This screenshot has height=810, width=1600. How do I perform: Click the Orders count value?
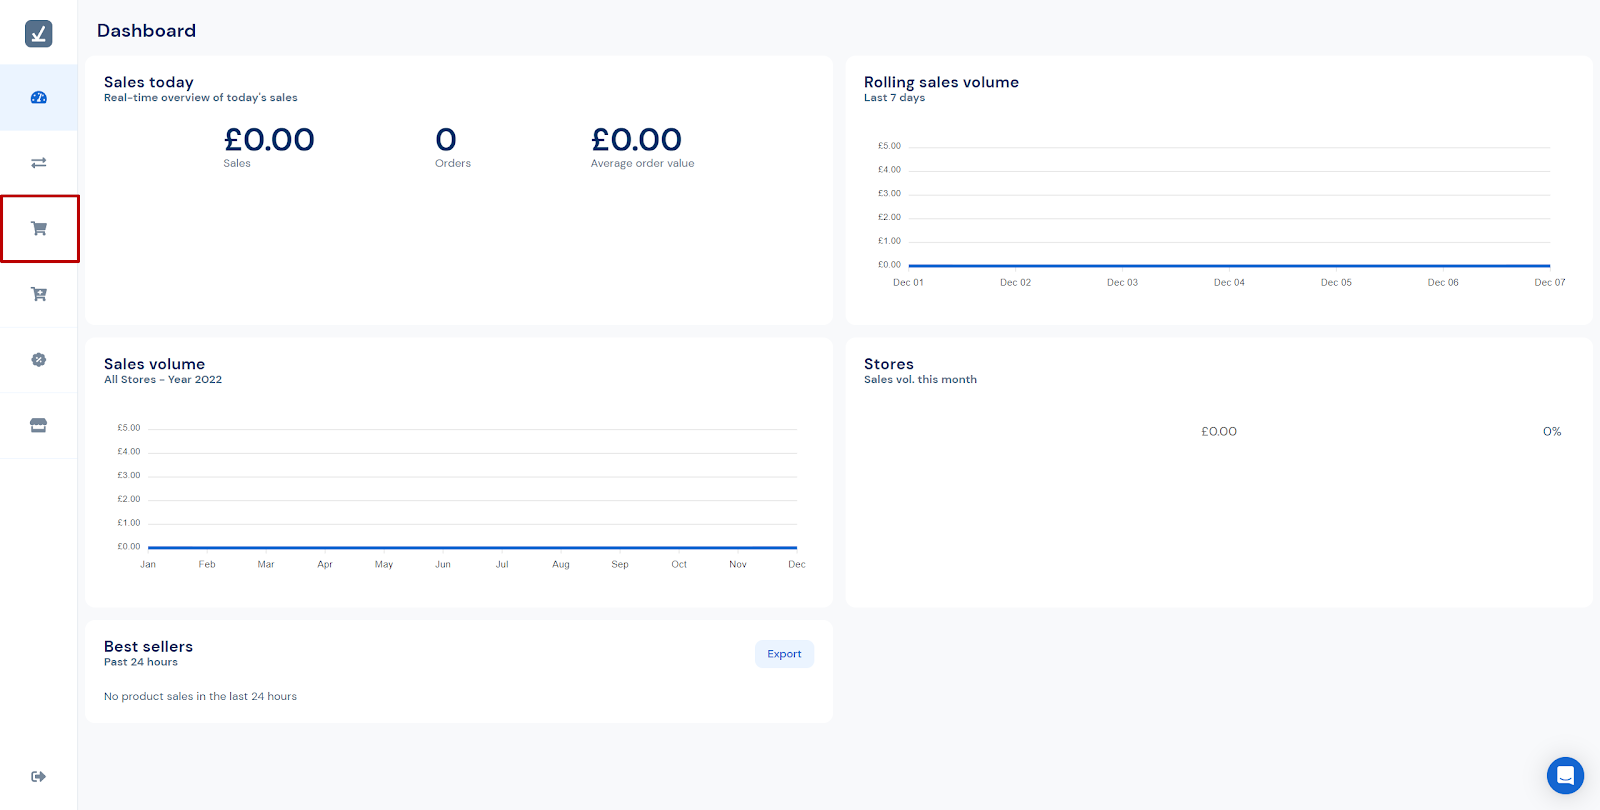coord(446,140)
